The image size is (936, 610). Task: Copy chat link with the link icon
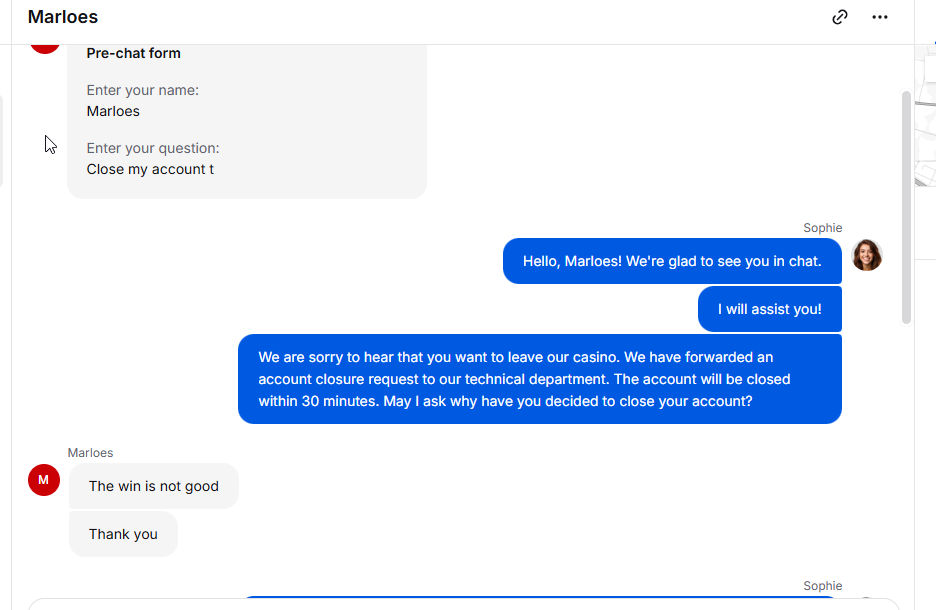(840, 17)
